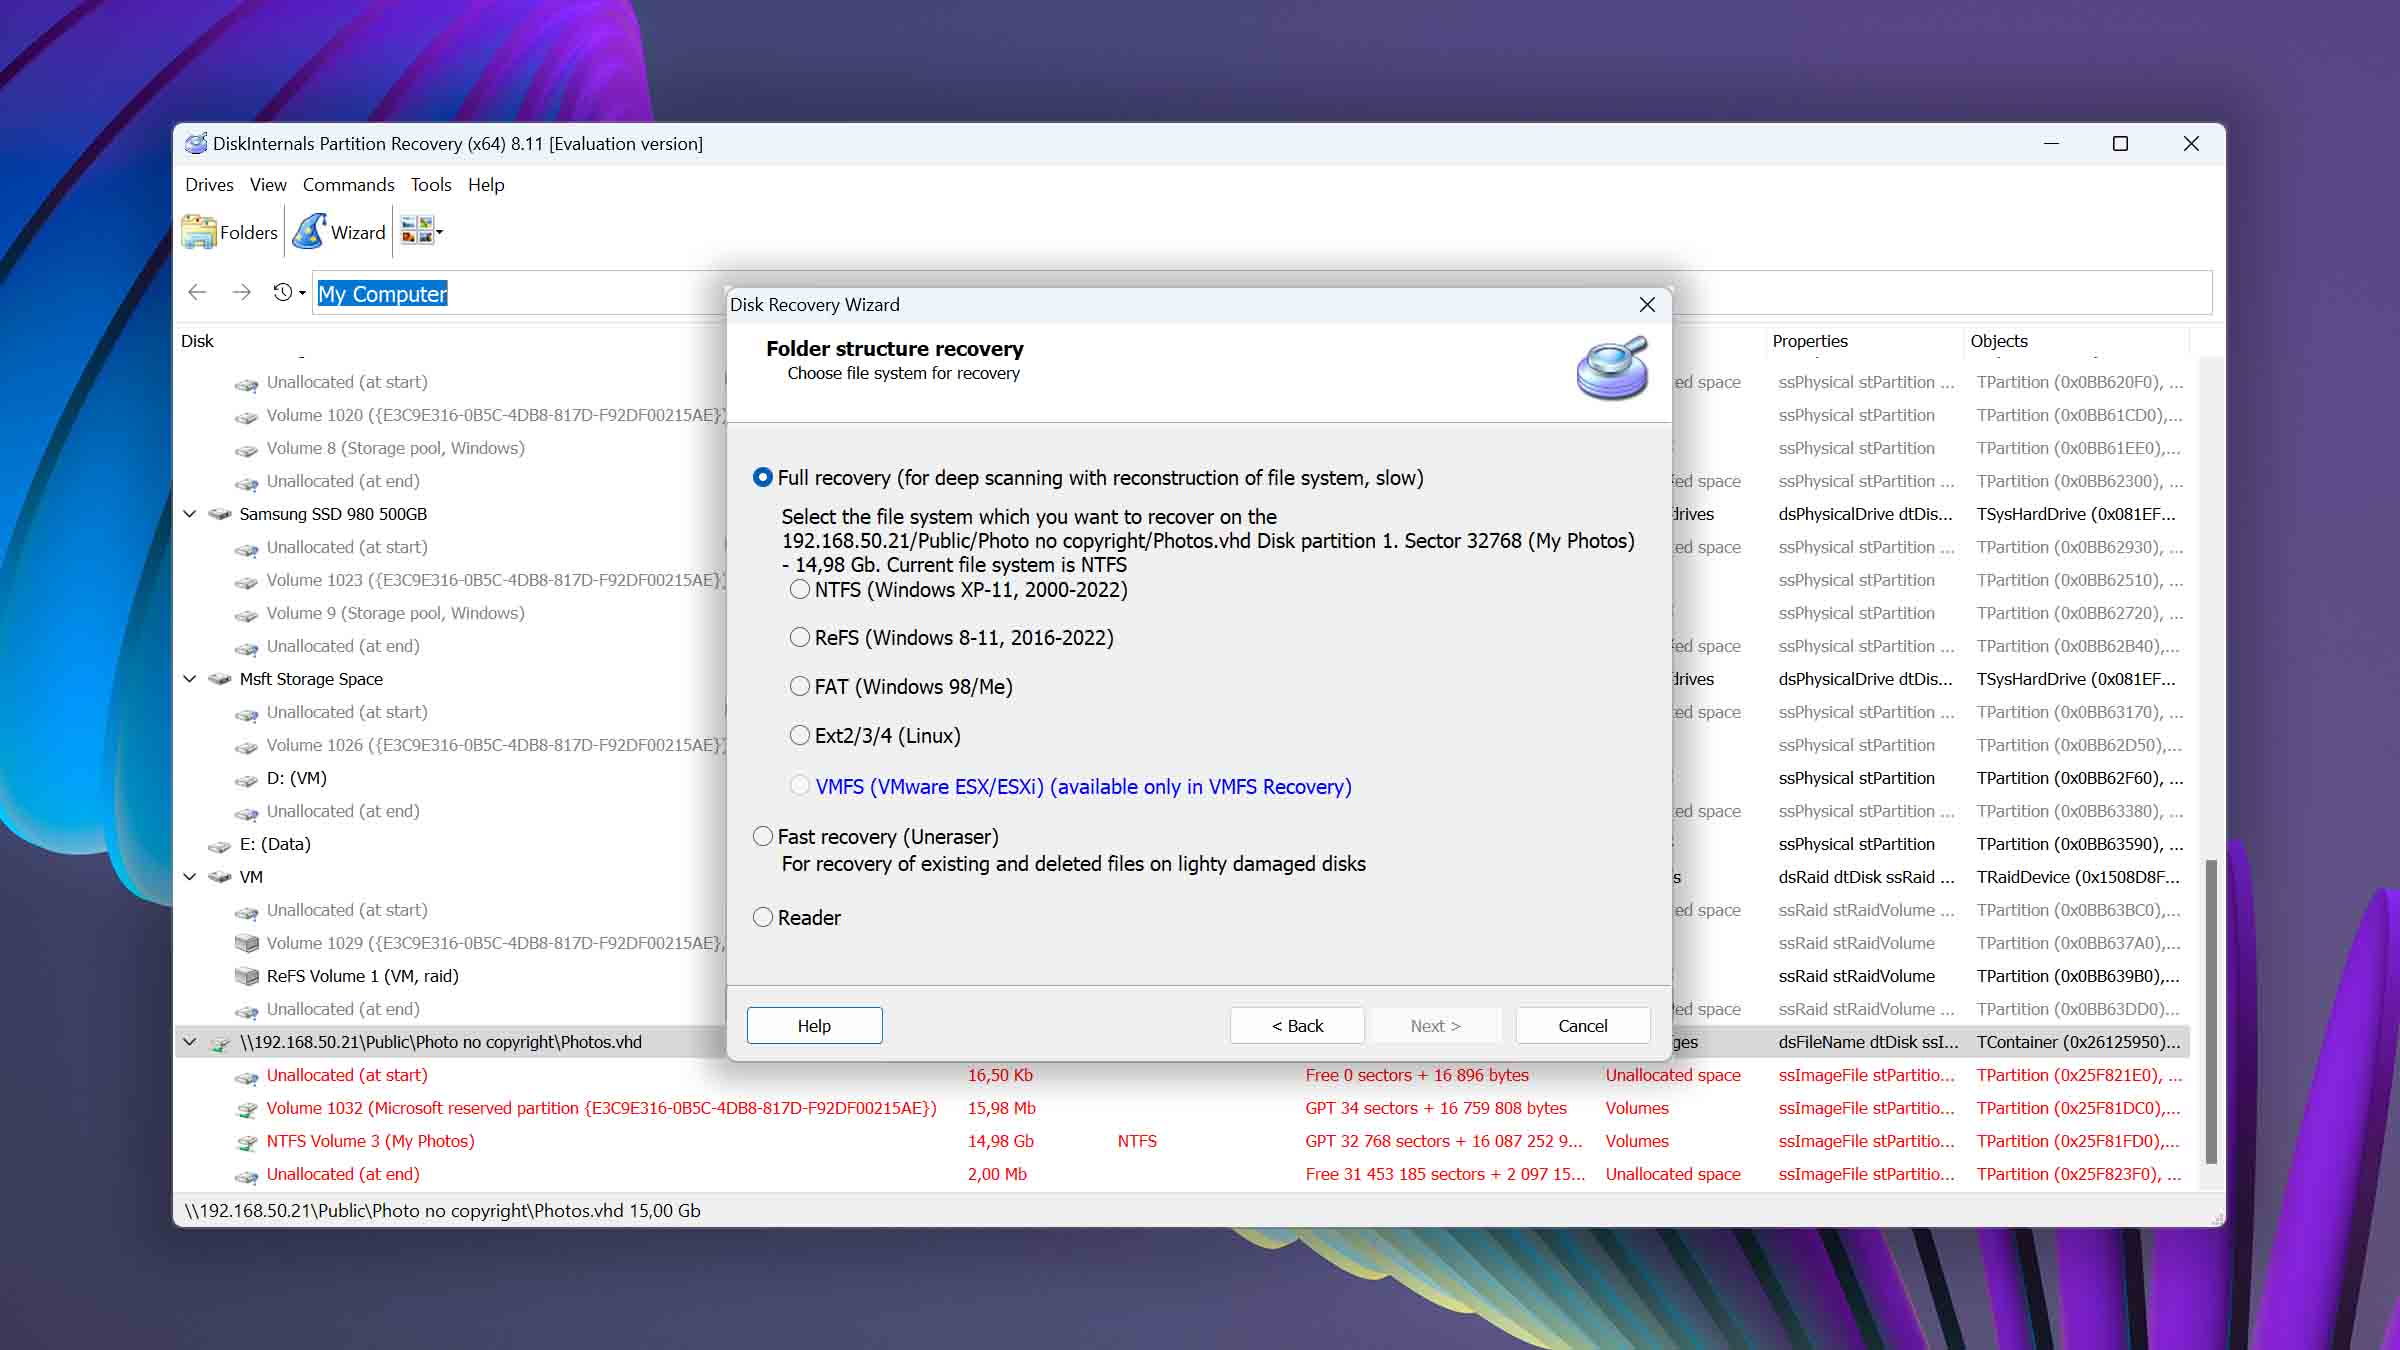Select Fast recovery (Uneraser) option

click(763, 837)
